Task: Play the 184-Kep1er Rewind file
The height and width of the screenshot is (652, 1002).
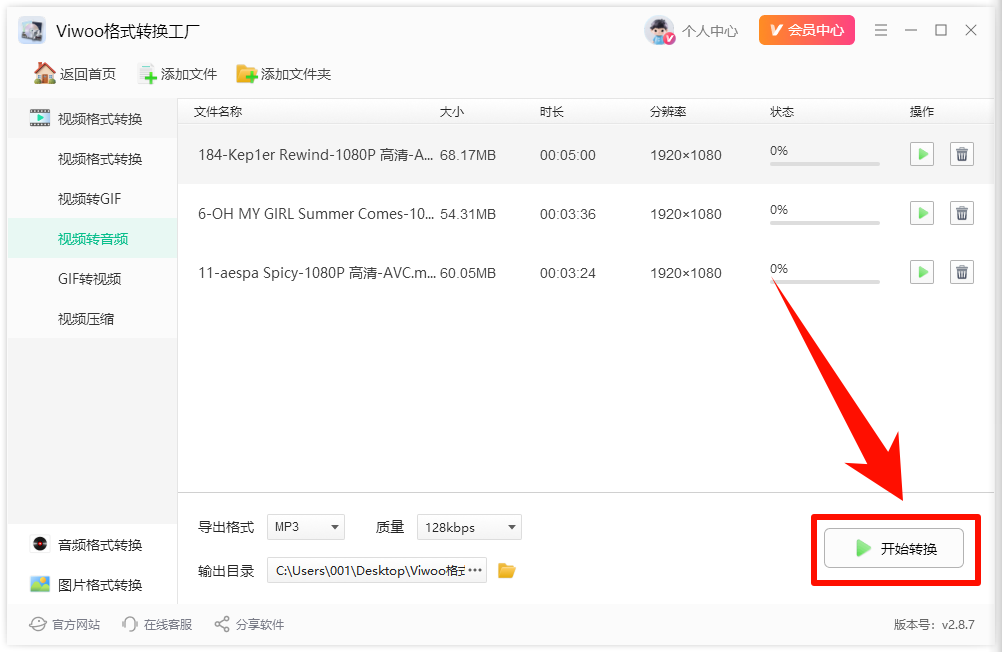Action: point(921,154)
